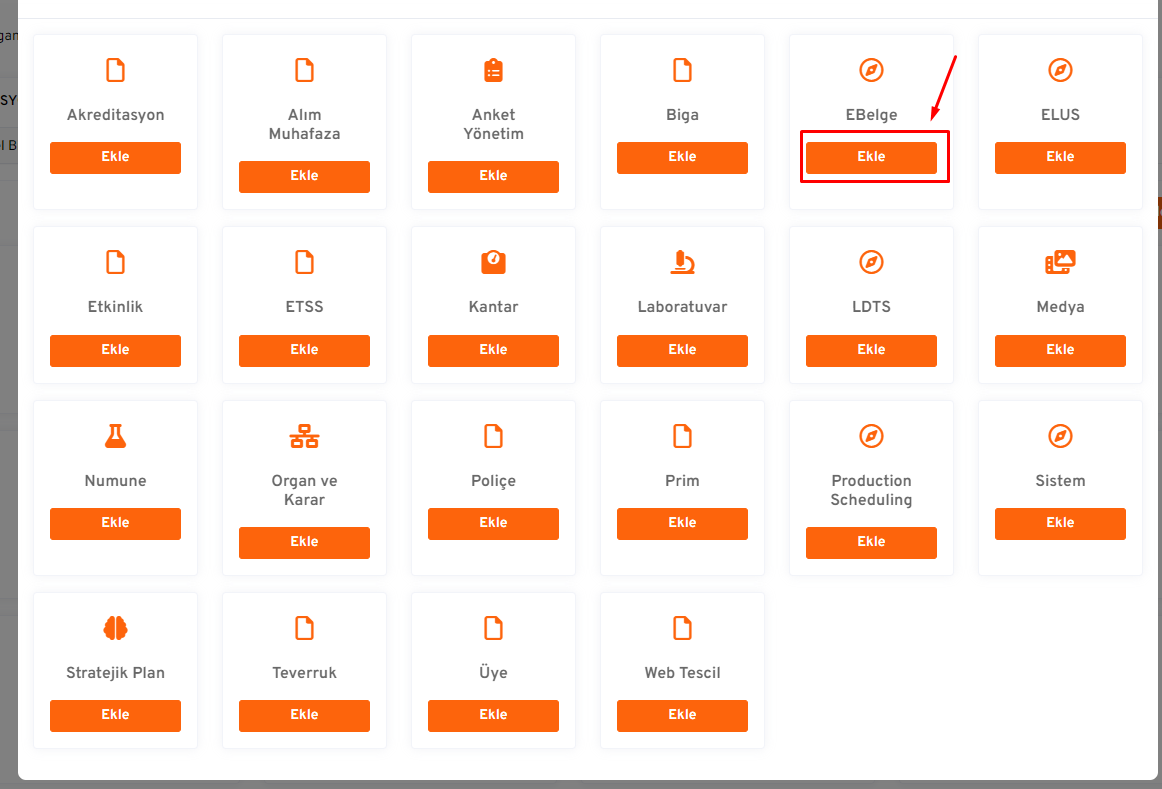Add the LDTS module using Ekle
The height and width of the screenshot is (789, 1162).
click(x=871, y=350)
